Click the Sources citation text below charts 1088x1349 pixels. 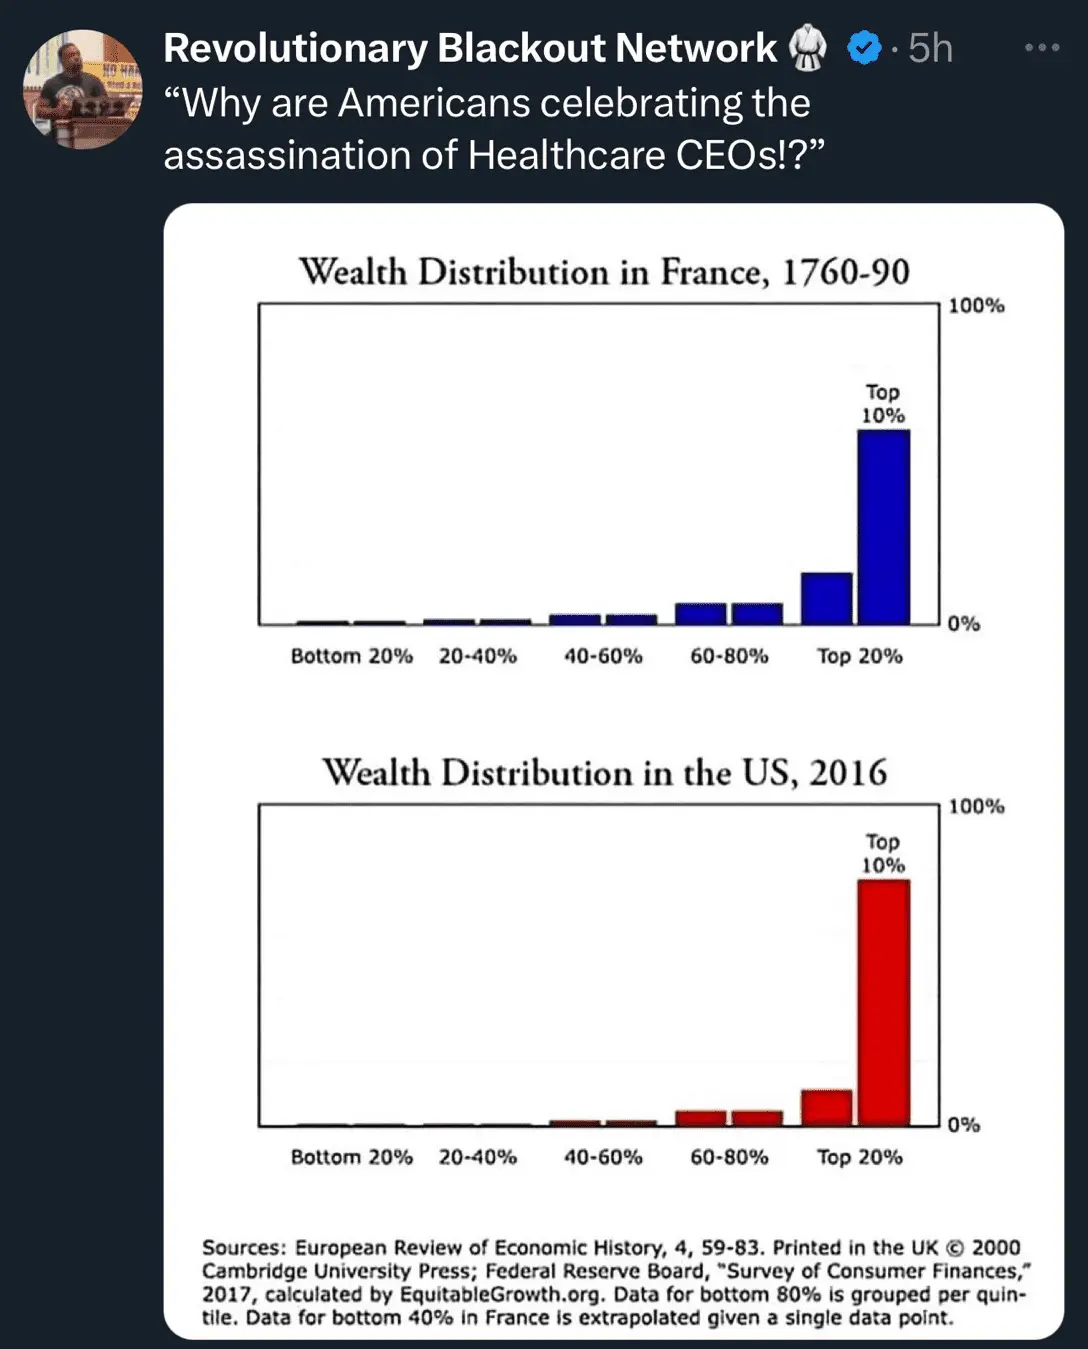point(612,1282)
